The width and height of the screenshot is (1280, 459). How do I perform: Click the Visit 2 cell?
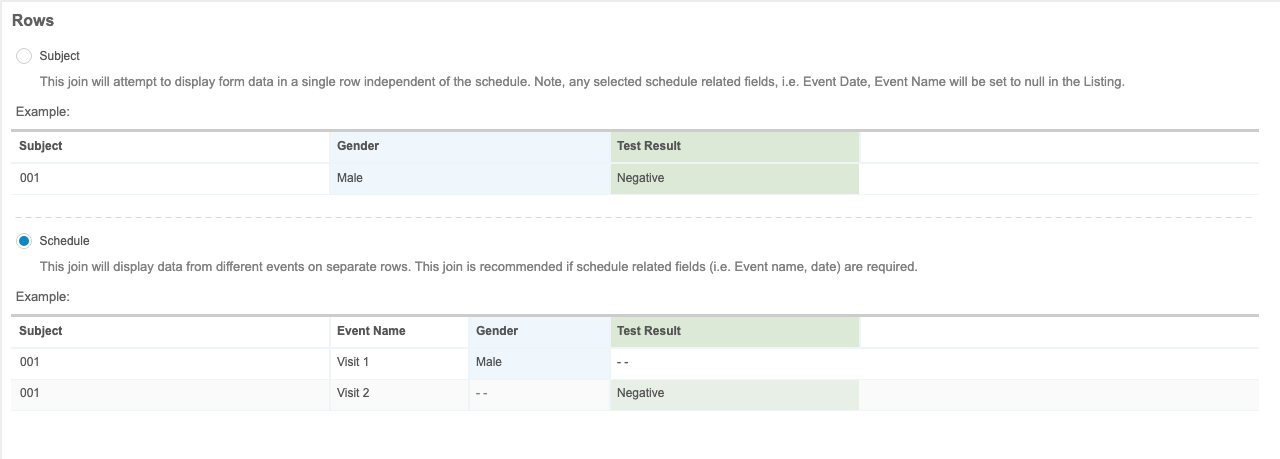coord(353,393)
